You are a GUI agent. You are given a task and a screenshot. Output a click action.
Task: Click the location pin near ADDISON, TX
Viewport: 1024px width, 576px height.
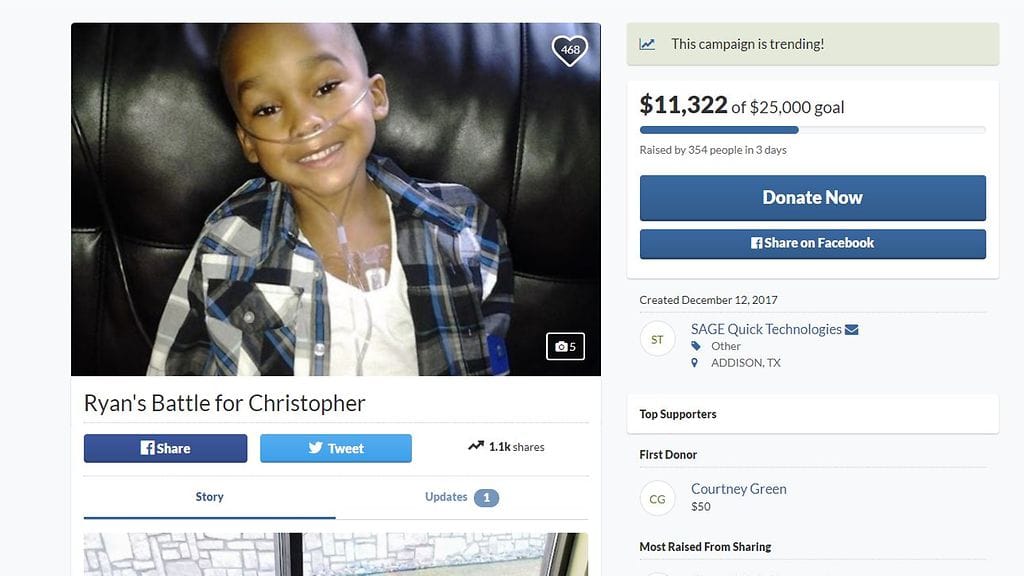(x=694, y=362)
